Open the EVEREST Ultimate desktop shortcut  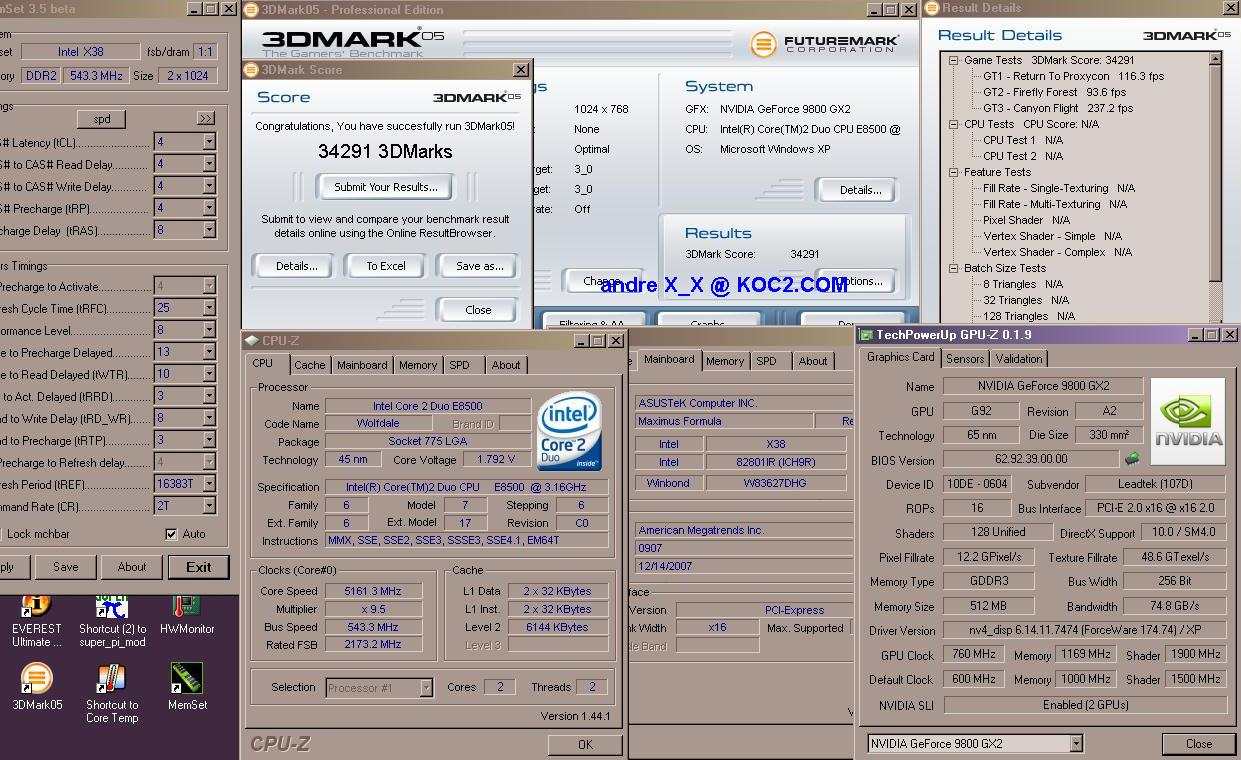(36, 607)
